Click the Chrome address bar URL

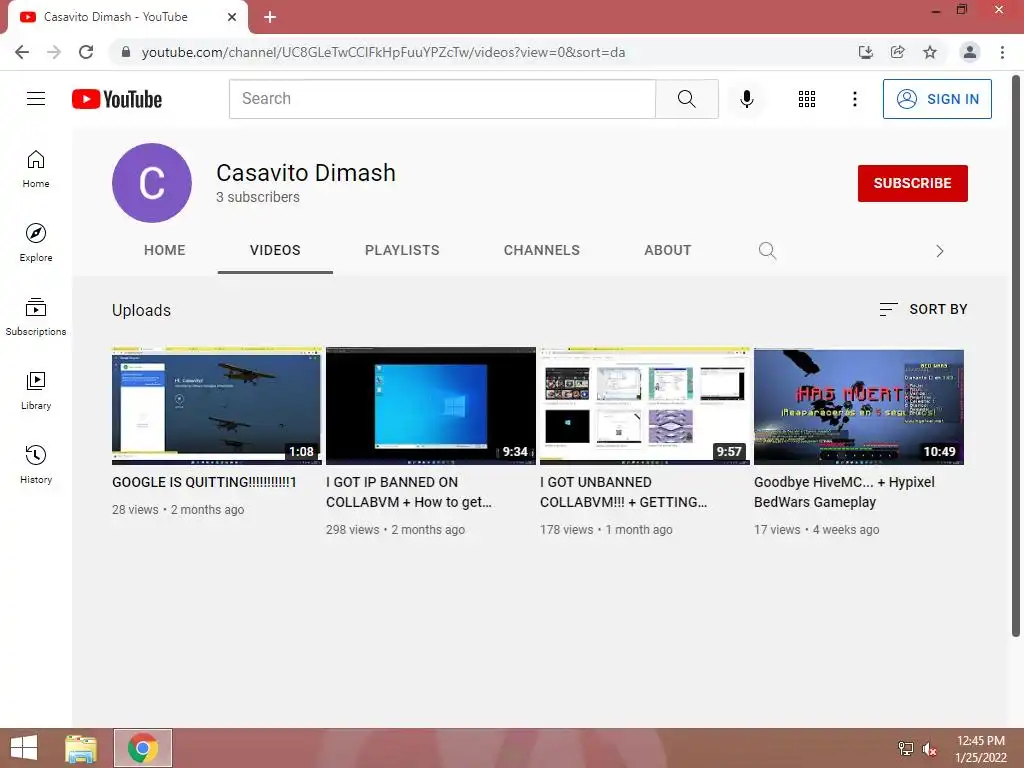pyautogui.click(x=383, y=52)
